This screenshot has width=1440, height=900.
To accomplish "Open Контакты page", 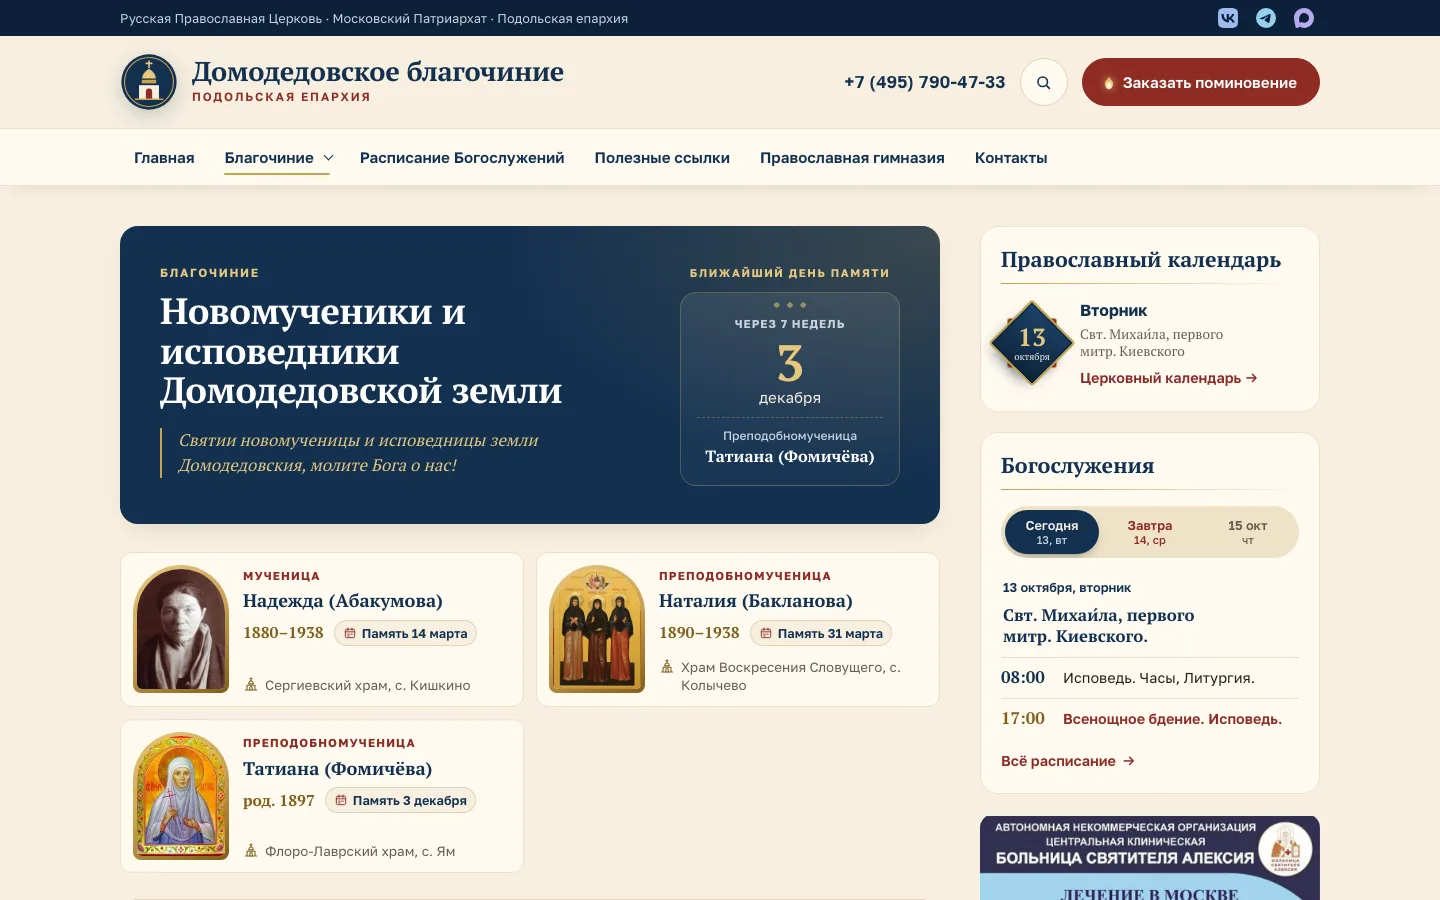I will (1011, 158).
